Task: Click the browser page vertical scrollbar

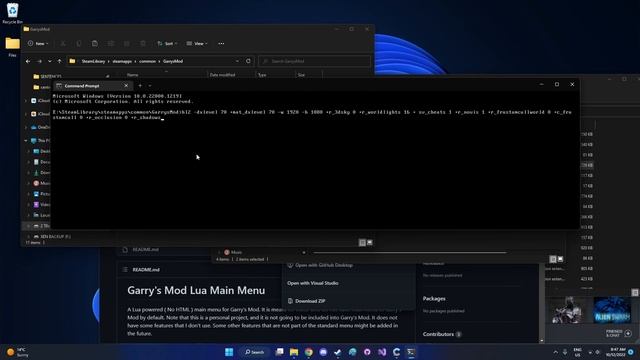Action: 542,302
